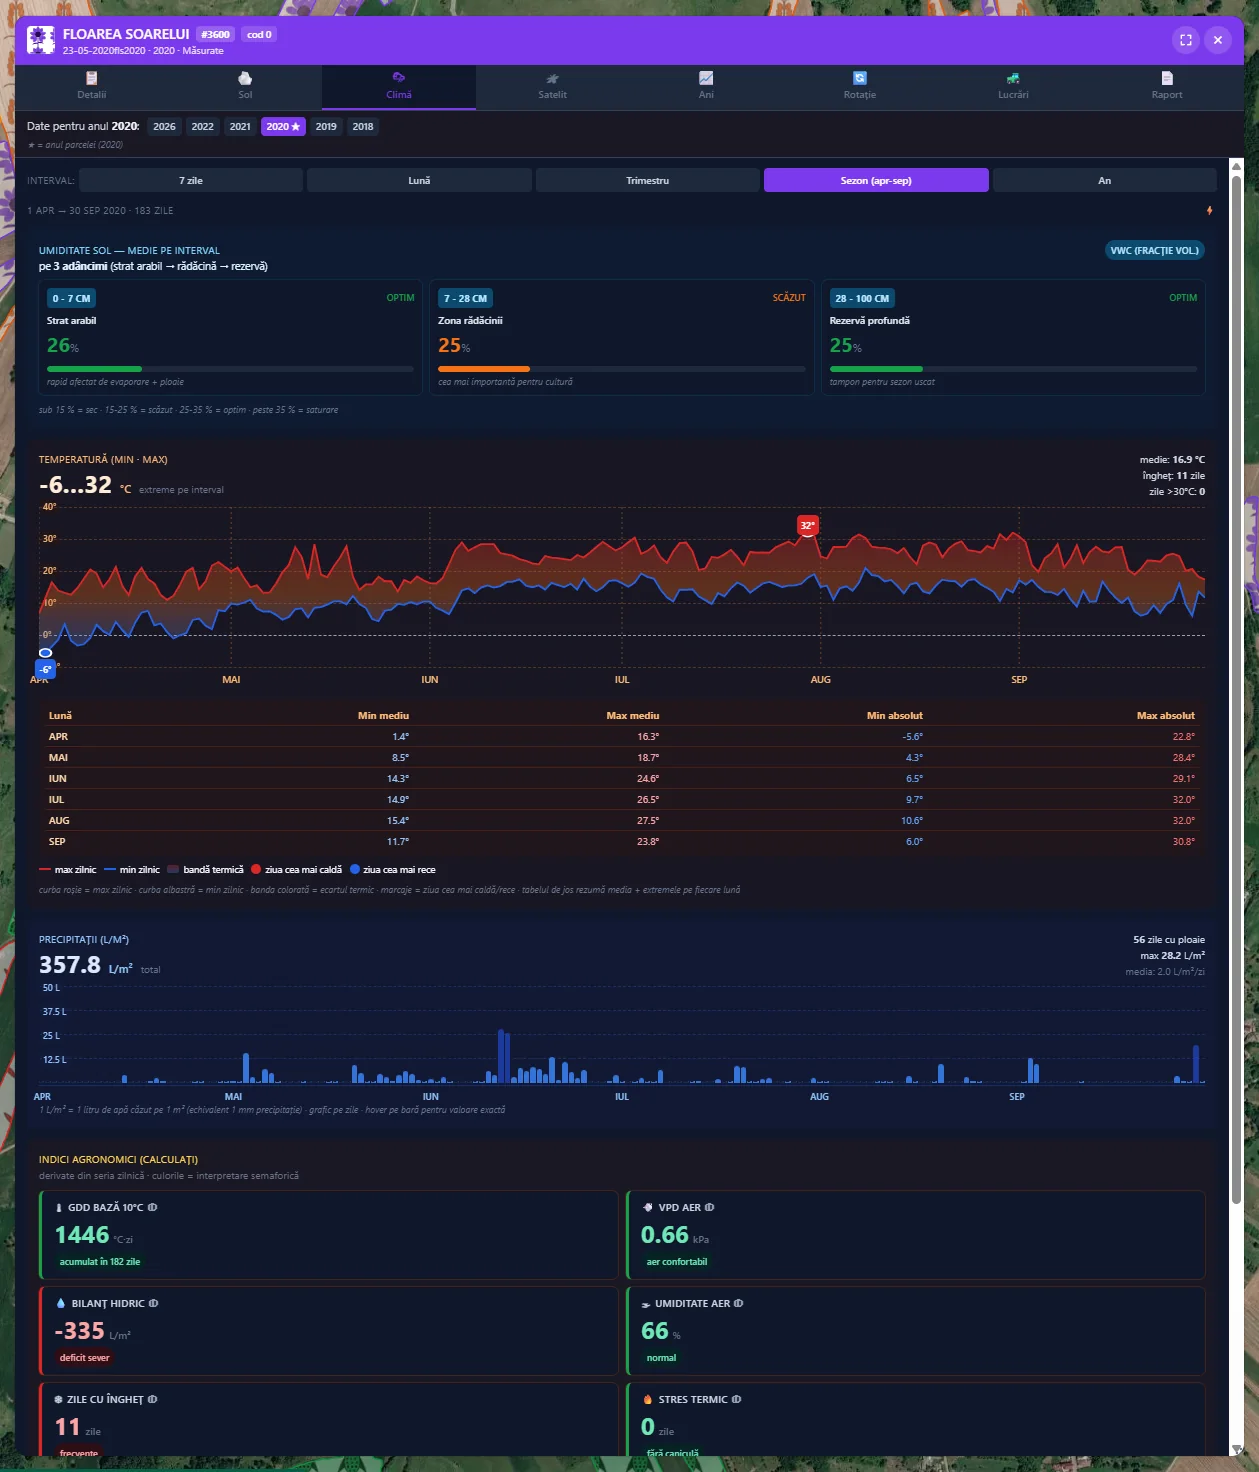
Task: Click info icon next to STRES TERMIC
Action: tap(737, 1399)
